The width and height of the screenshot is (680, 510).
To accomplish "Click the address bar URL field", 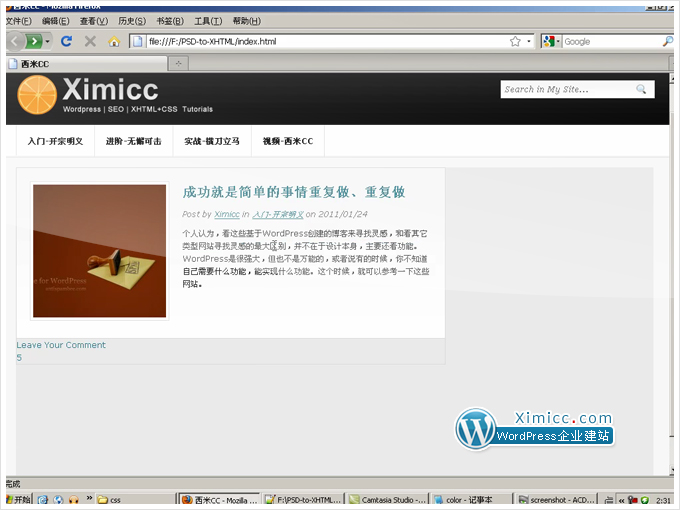I will coord(325,42).
